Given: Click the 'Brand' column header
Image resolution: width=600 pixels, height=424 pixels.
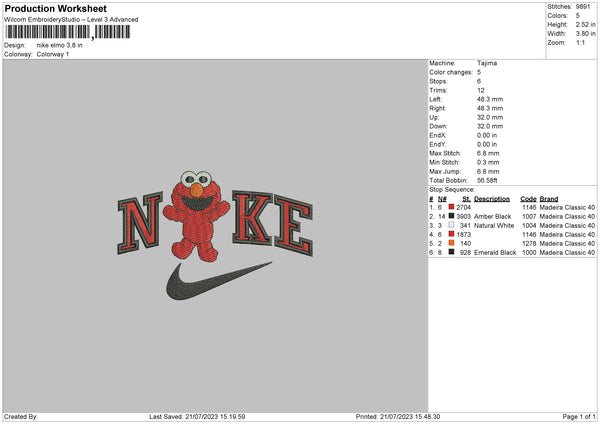Looking at the screenshot, I should [549, 199].
